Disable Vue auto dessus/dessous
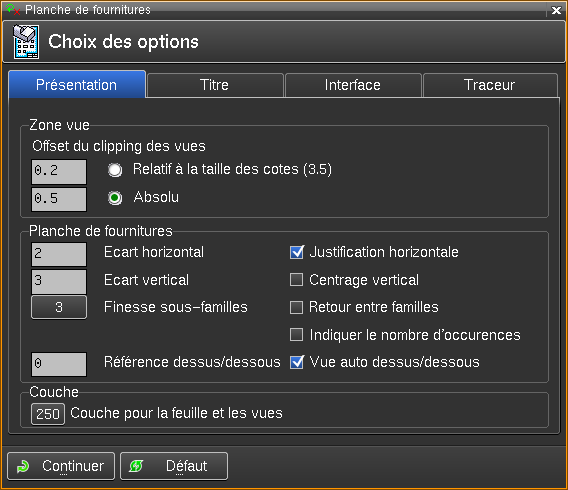The width and height of the screenshot is (568, 490). click(297, 362)
